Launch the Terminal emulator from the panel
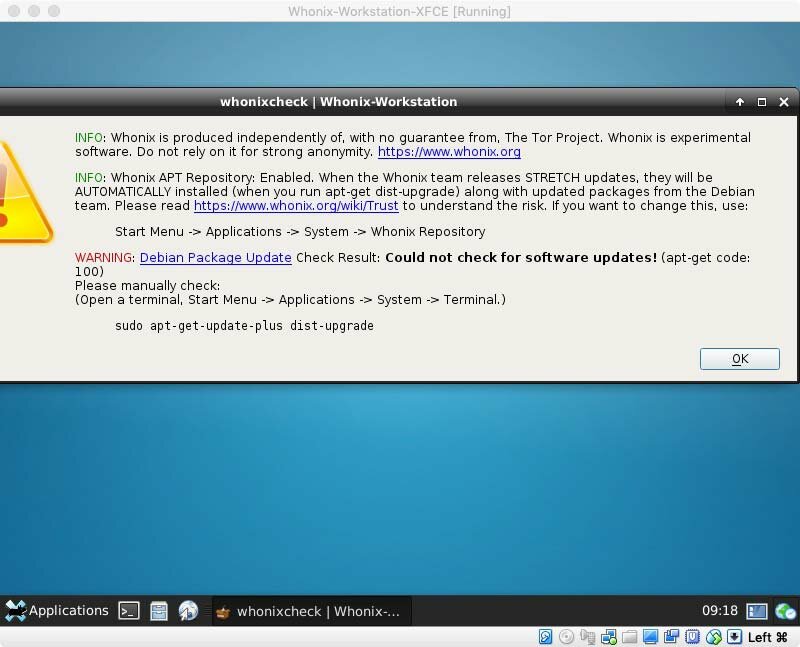 (129, 611)
